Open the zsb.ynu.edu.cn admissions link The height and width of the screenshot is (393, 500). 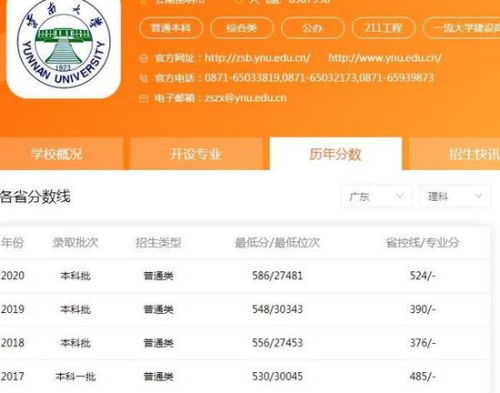pos(257,58)
